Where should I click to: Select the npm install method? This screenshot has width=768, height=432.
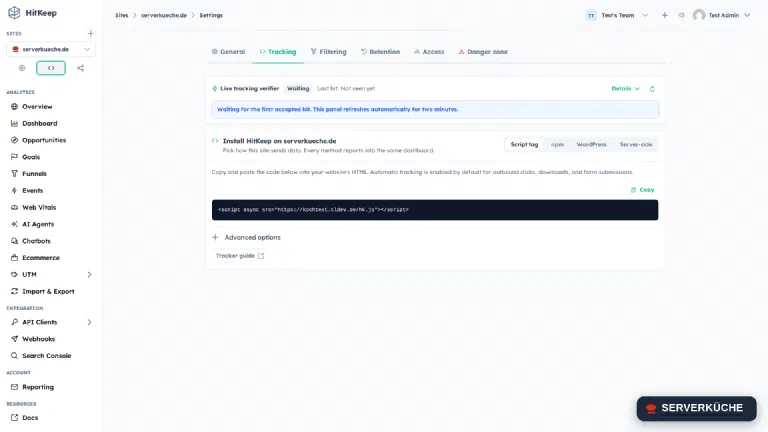[557, 144]
